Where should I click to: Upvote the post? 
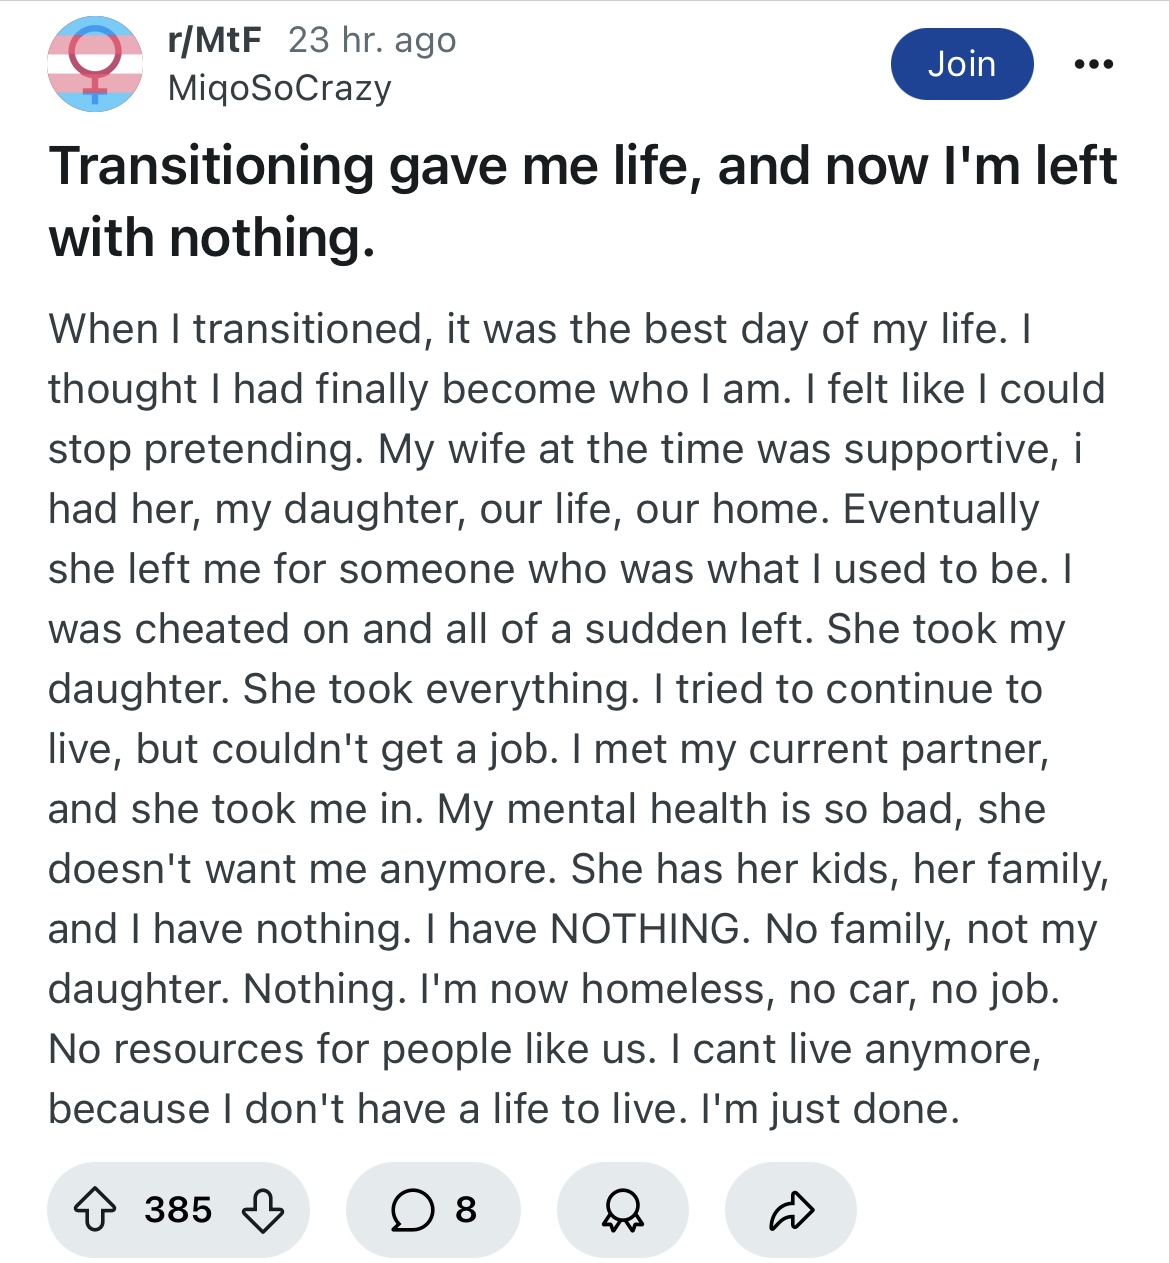[x=95, y=1210]
